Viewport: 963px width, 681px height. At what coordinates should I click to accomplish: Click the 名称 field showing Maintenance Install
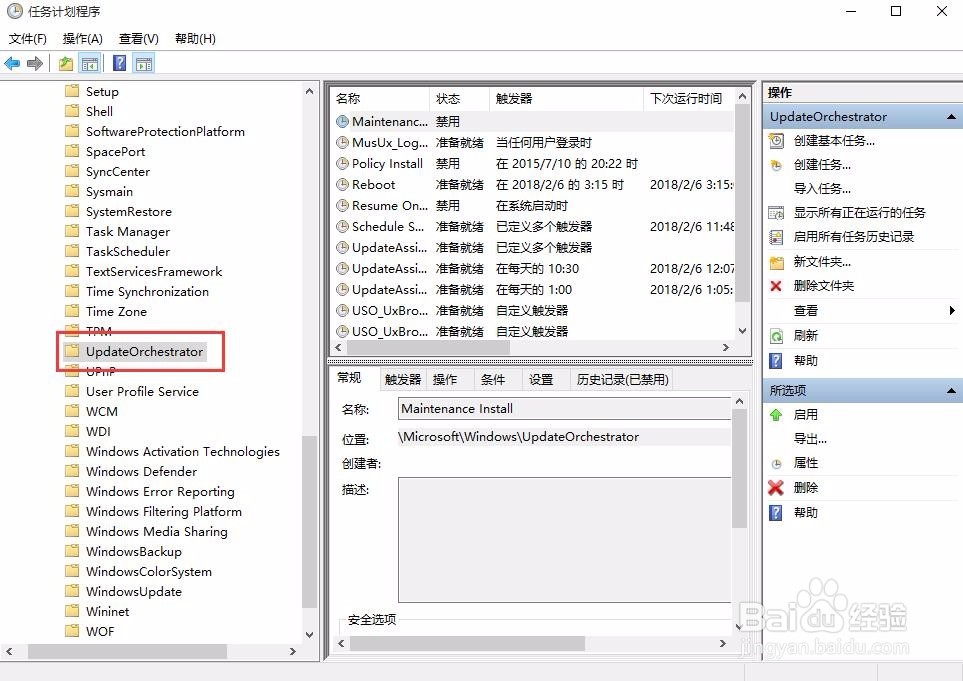[564, 409]
